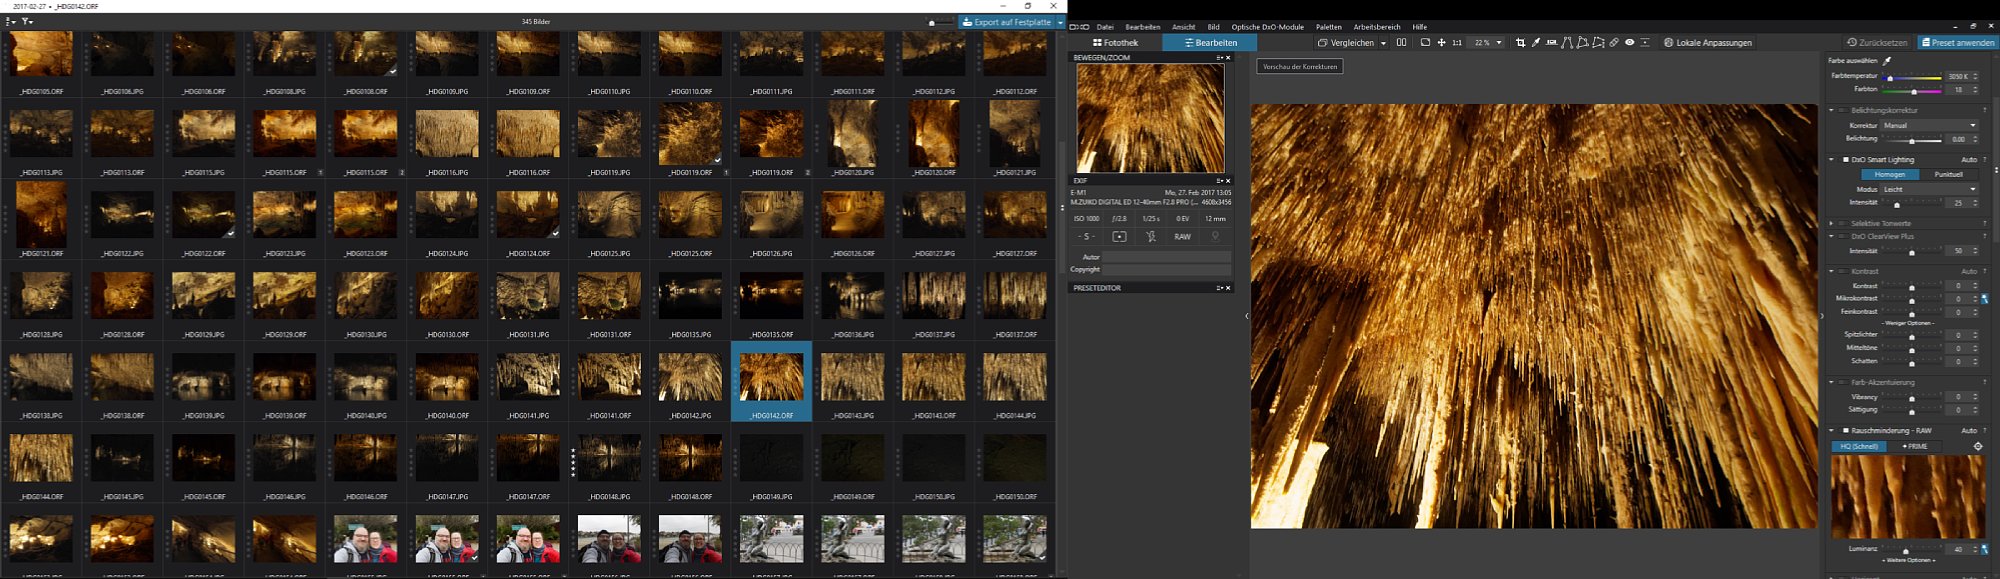
Task: Select thumbnail _HDG0142.ORF in browser
Action: (x=771, y=380)
